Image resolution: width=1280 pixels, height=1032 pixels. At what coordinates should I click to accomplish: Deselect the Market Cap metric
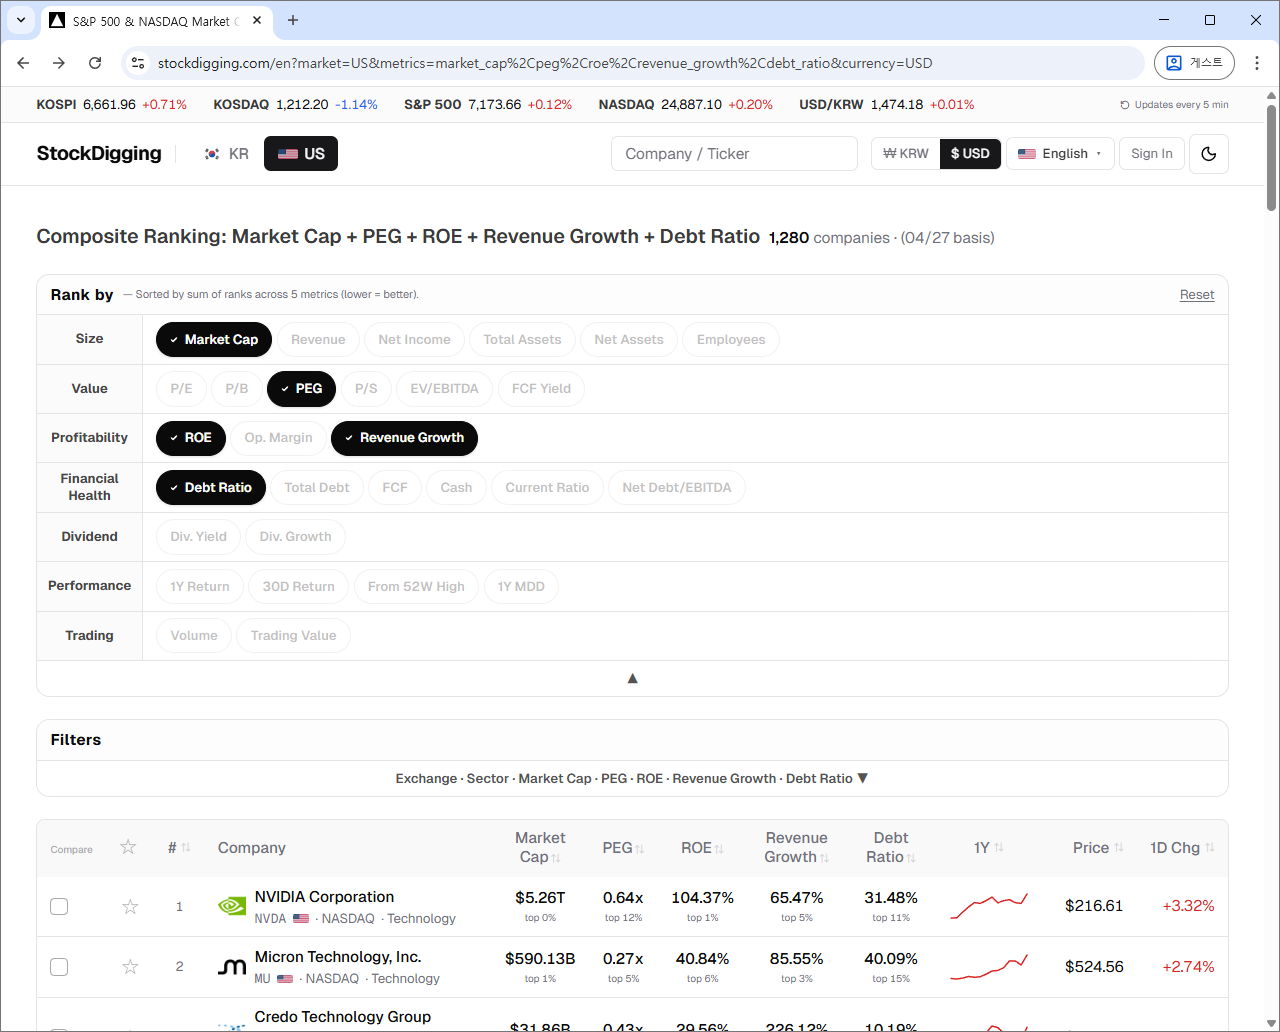[x=214, y=339]
